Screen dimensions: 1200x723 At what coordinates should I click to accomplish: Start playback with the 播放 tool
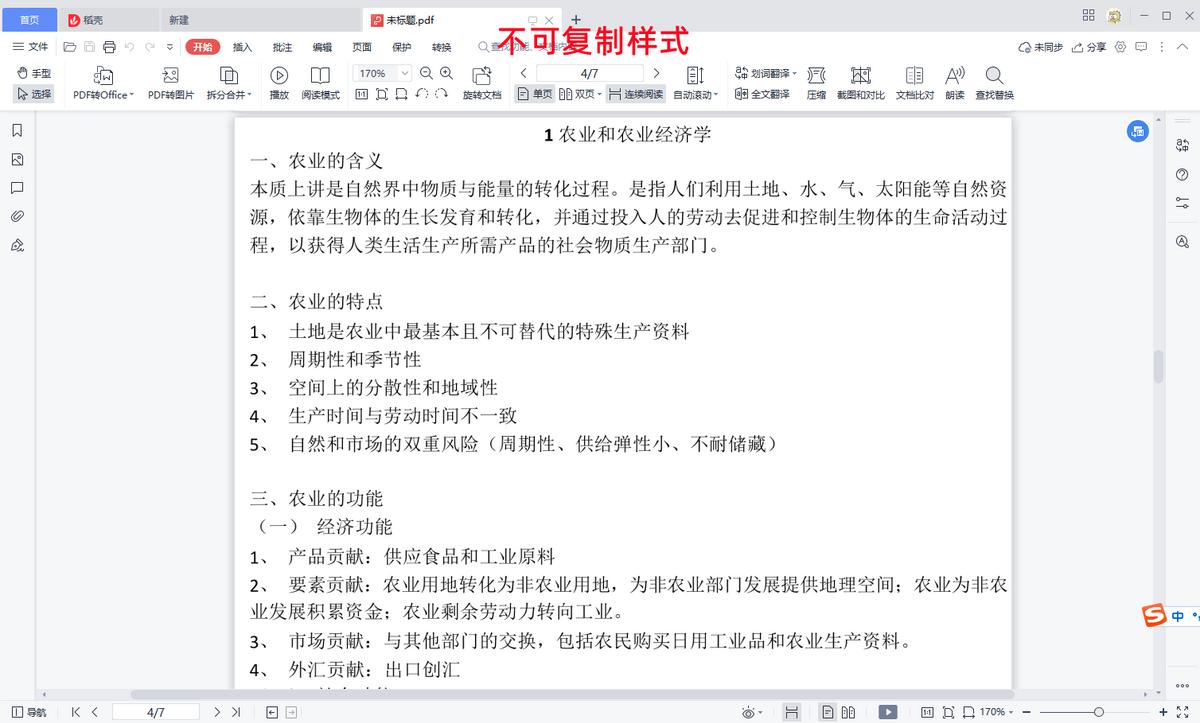pyautogui.click(x=279, y=80)
